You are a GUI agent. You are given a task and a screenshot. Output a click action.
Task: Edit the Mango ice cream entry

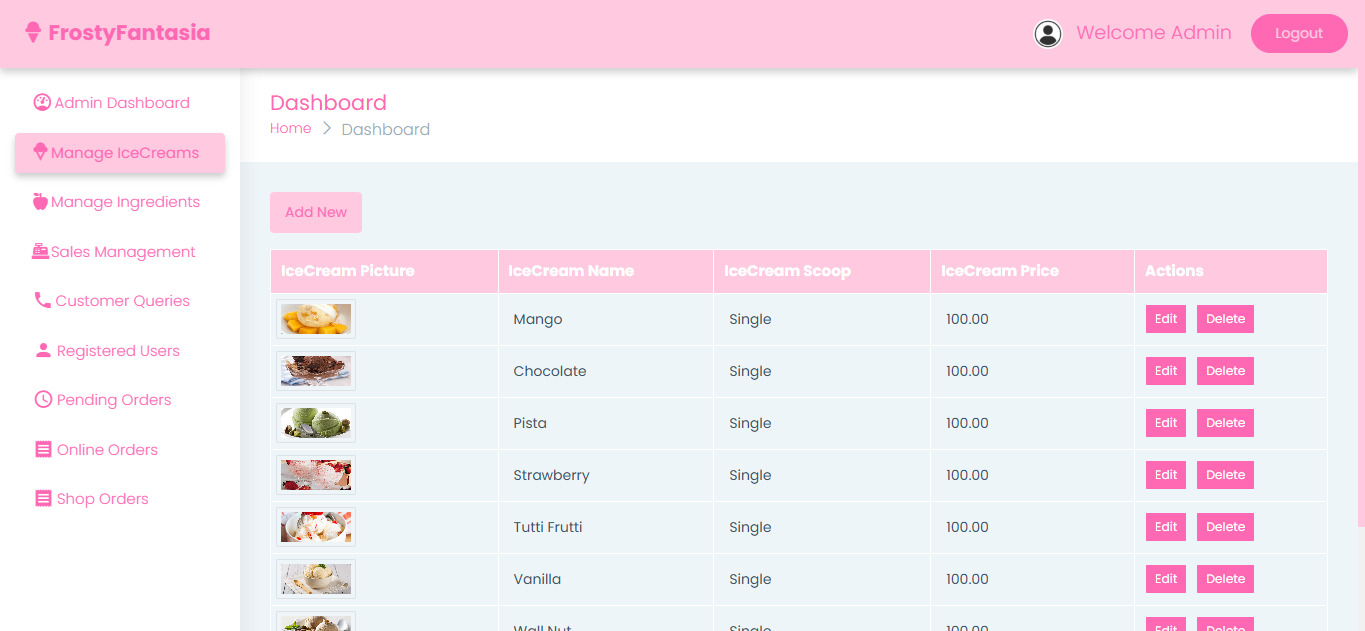pos(1165,319)
